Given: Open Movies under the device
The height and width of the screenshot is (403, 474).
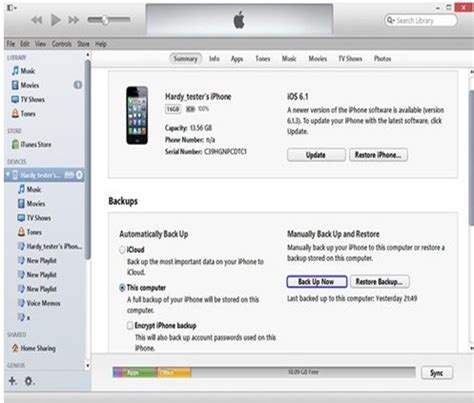Looking at the screenshot, I should pyautogui.click(x=31, y=204).
